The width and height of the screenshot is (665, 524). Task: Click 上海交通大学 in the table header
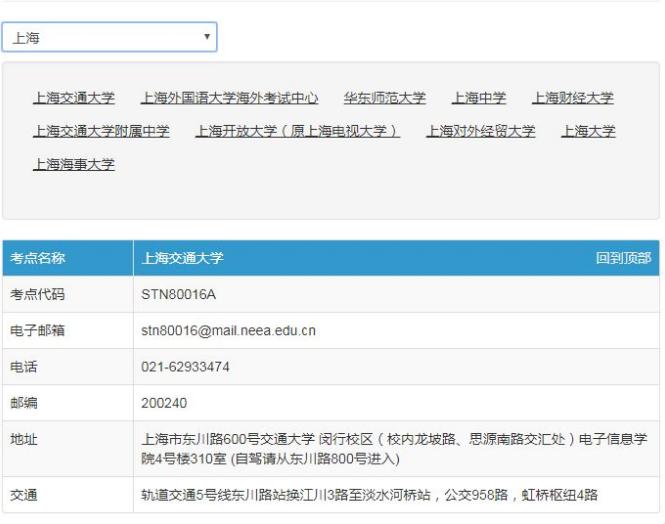pos(182,258)
